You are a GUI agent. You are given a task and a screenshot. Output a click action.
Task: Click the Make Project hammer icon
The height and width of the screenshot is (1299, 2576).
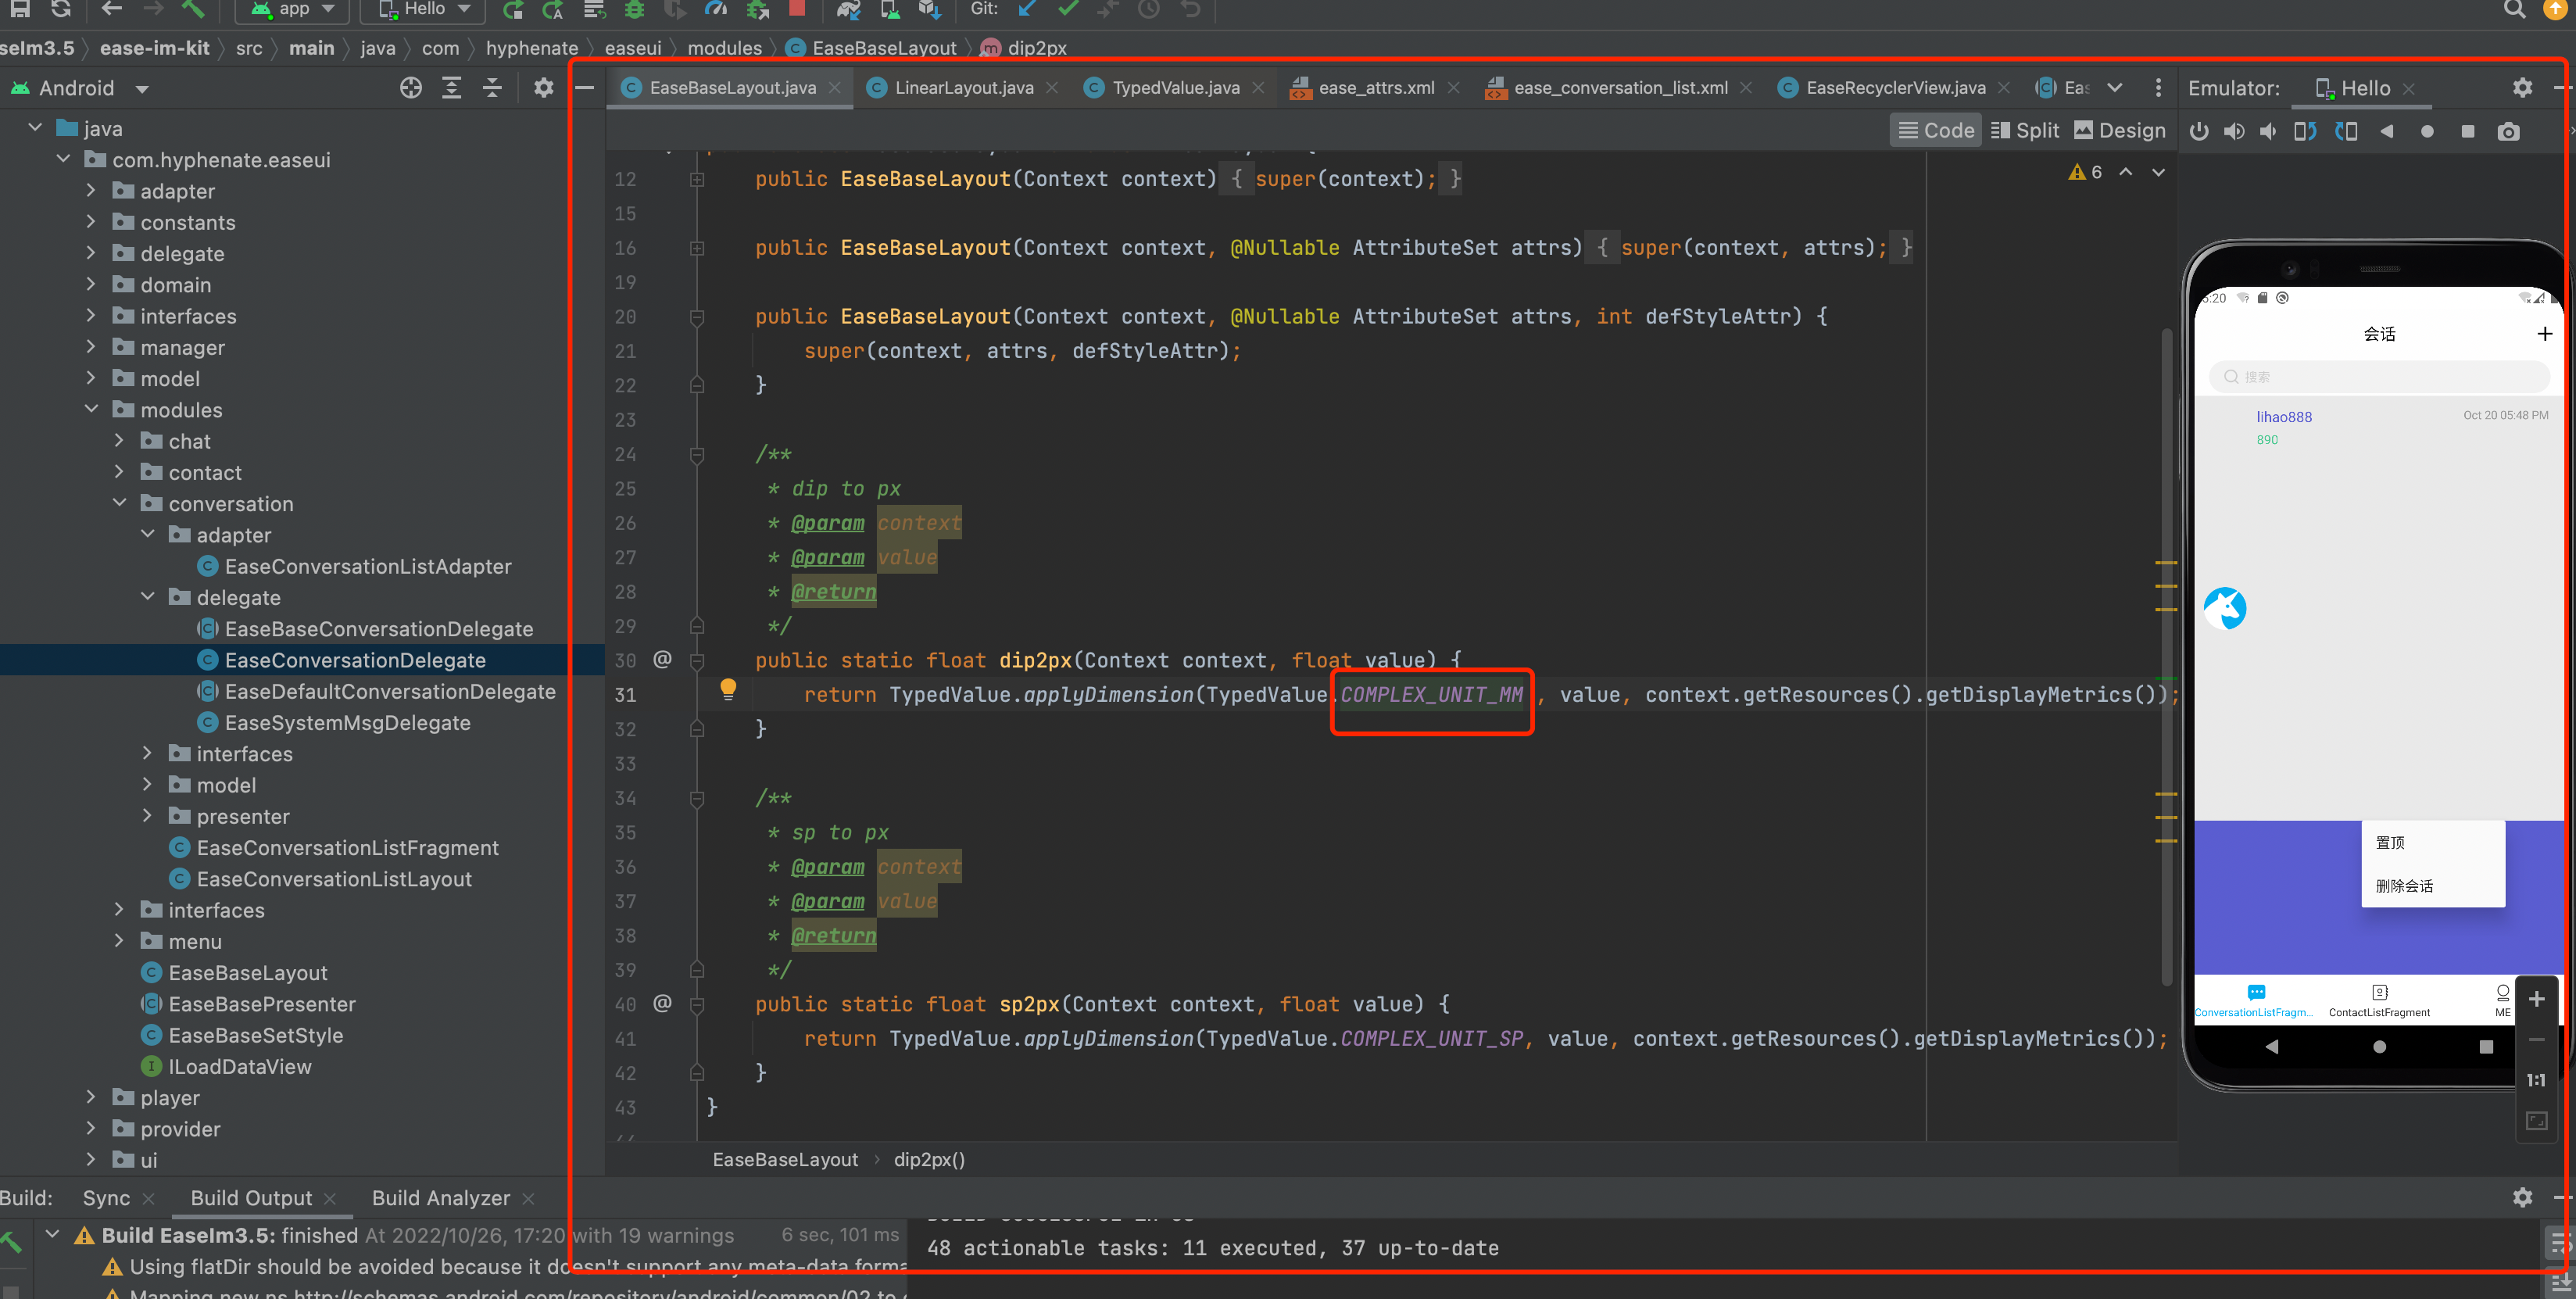point(193,9)
